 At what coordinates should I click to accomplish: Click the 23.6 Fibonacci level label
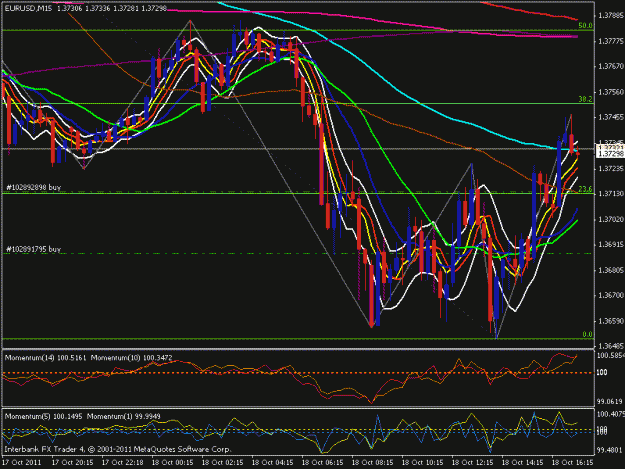tap(585, 189)
